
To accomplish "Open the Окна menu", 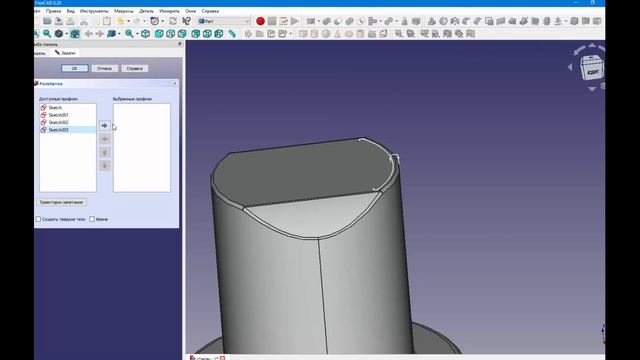I will tap(191, 11).
